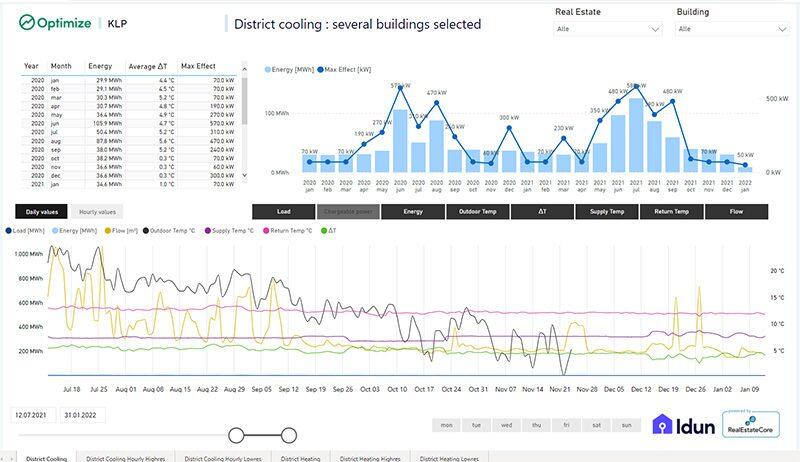The height and width of the screenshot is (462, 800).
Task: Open the District Cooling sheet tab
Action: (x=46, y=457)
